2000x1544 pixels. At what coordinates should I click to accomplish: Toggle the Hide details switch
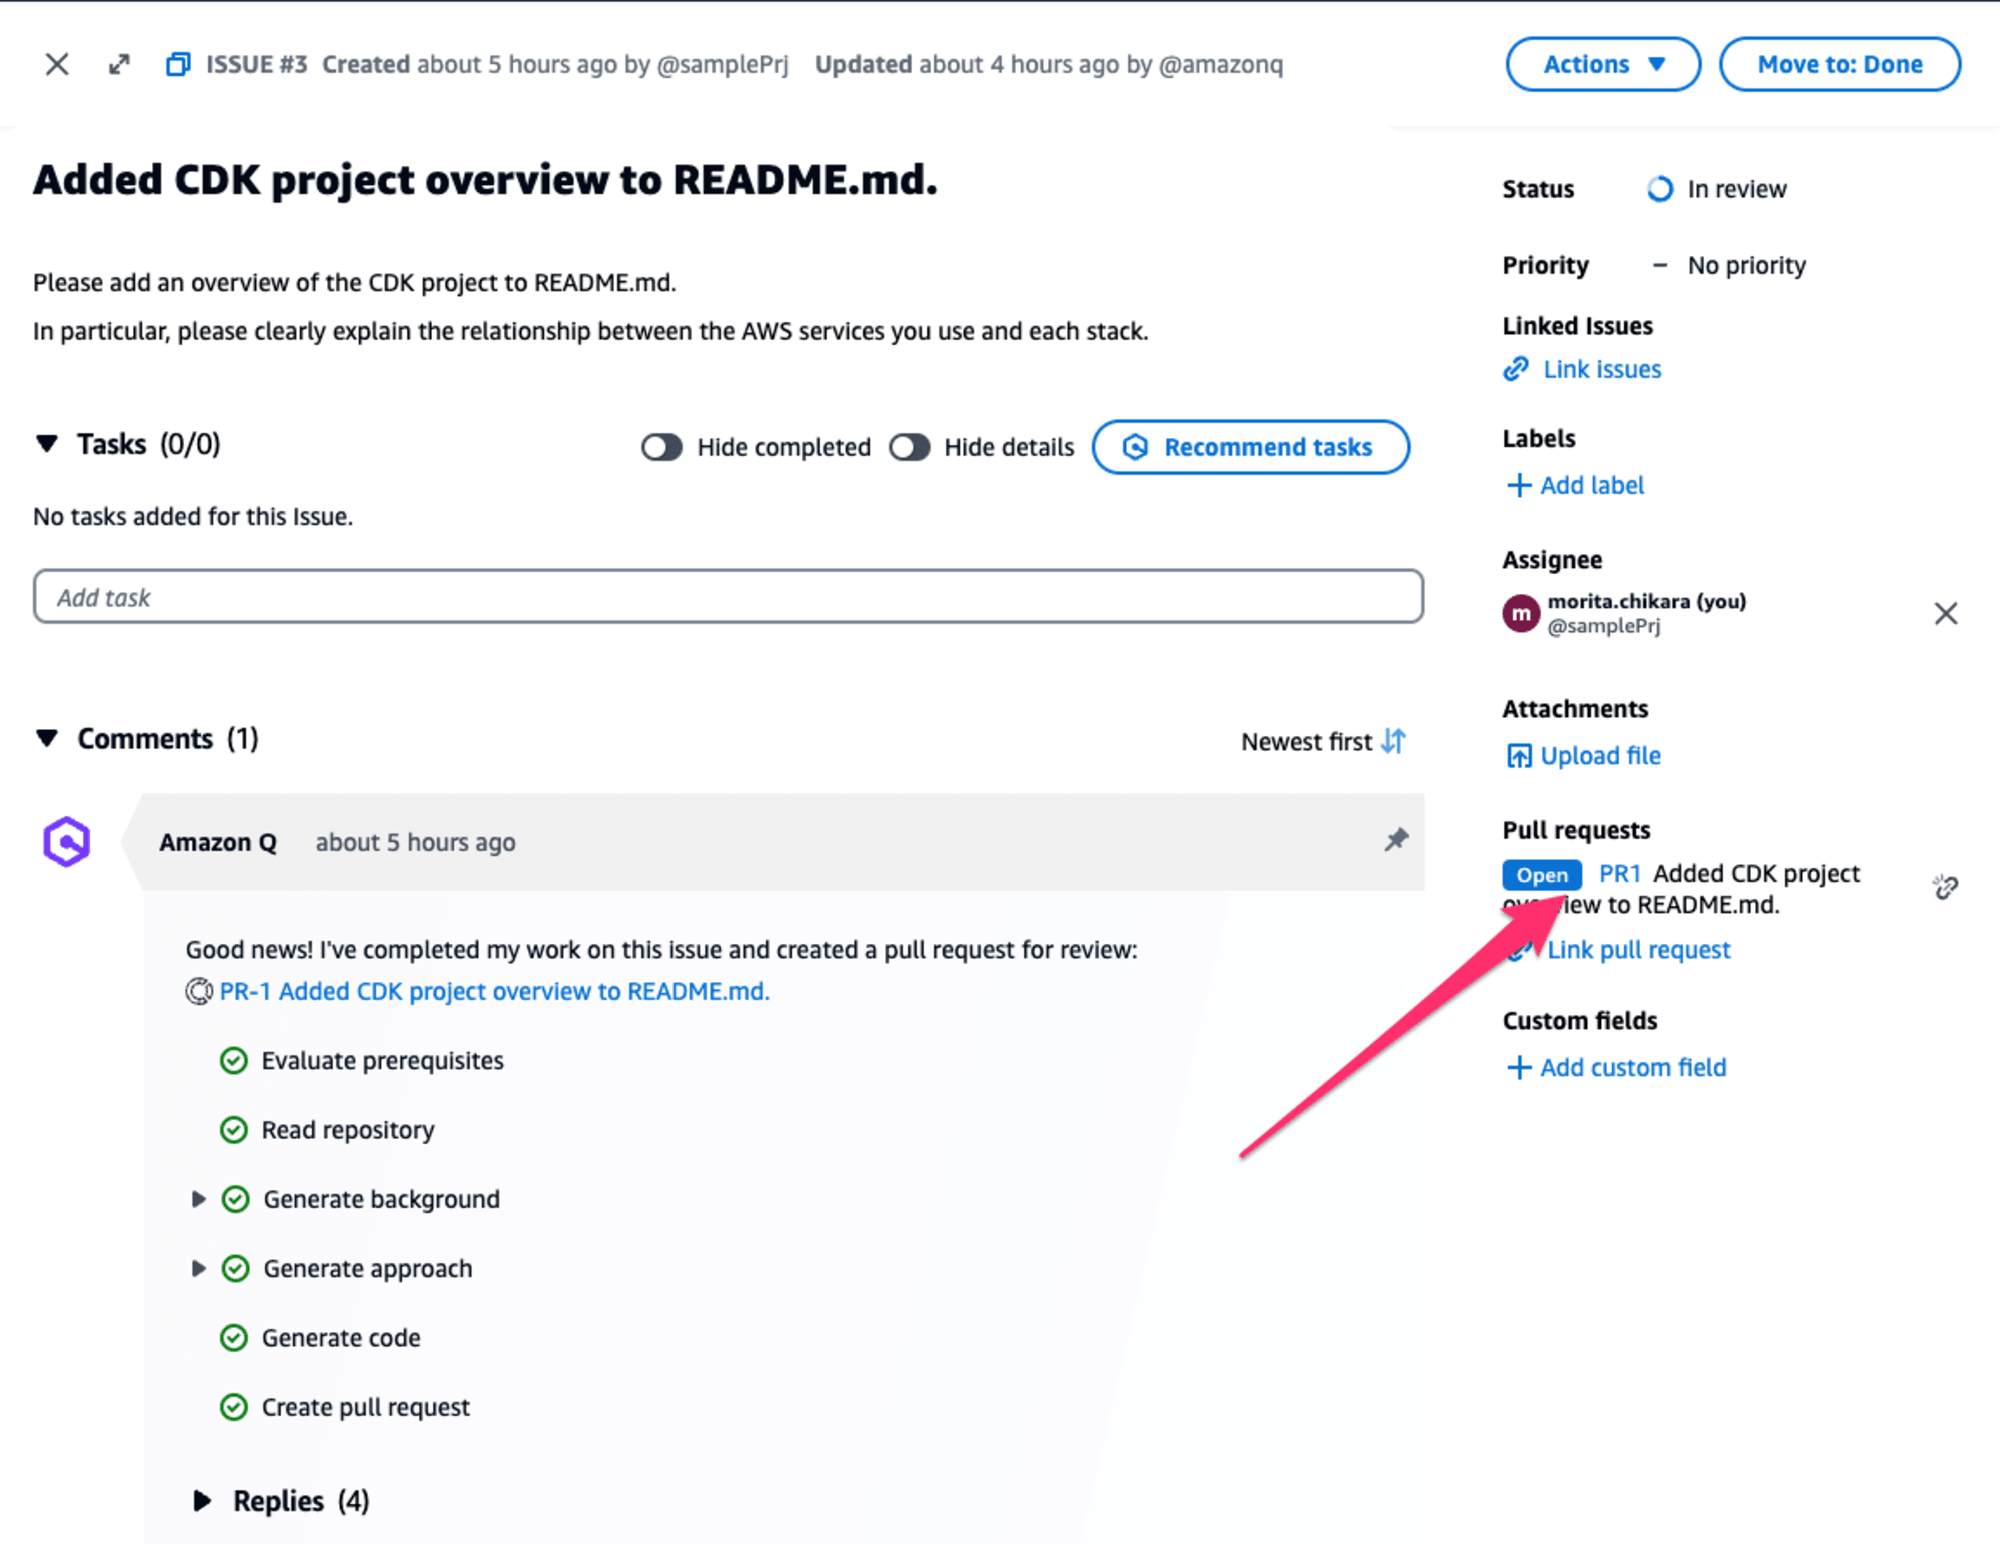(x=909, y=447)
